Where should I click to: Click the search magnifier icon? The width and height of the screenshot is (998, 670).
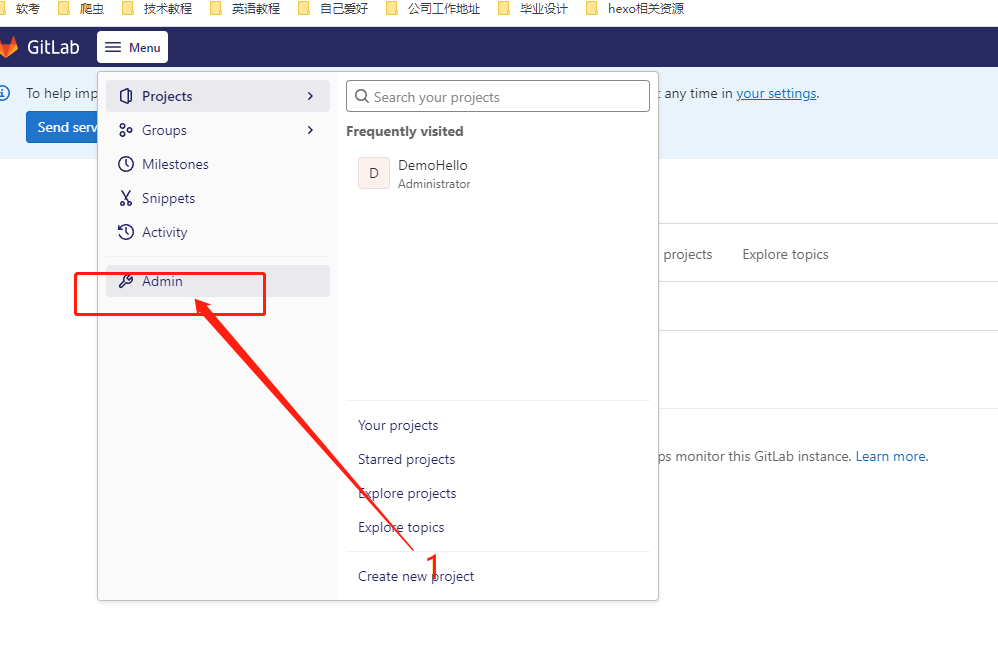click(362, 96)
